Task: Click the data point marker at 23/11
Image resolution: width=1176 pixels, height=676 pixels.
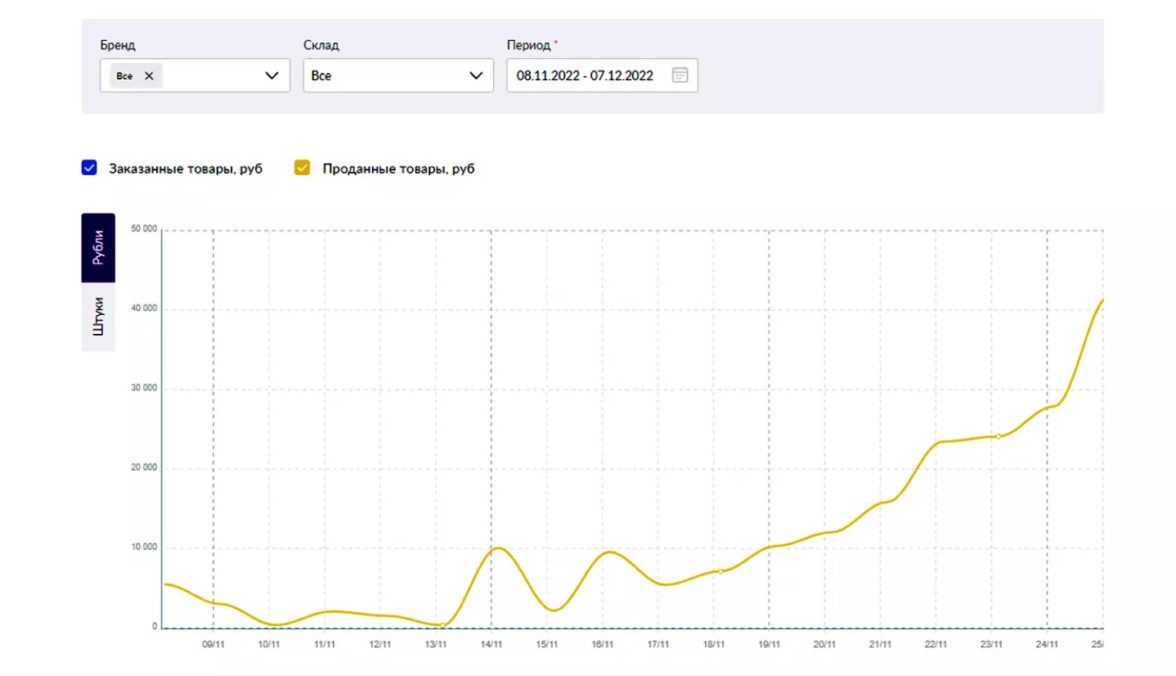Action: coord(997,436)
